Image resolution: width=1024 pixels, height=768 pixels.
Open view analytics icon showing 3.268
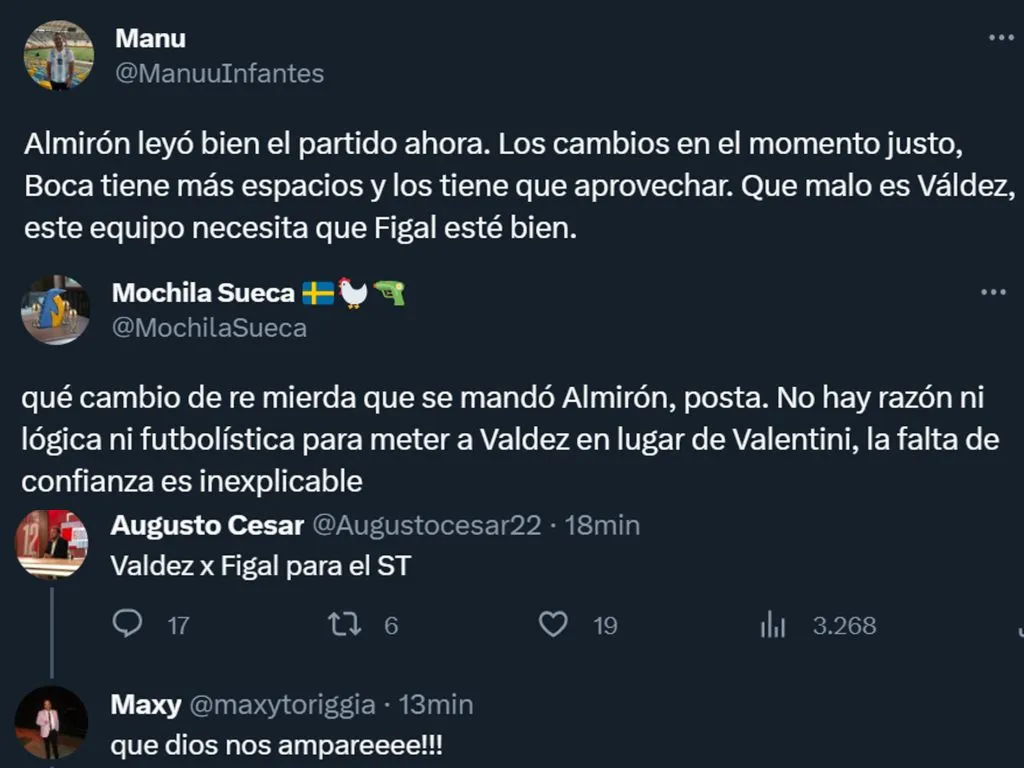(x=773, y=626)
